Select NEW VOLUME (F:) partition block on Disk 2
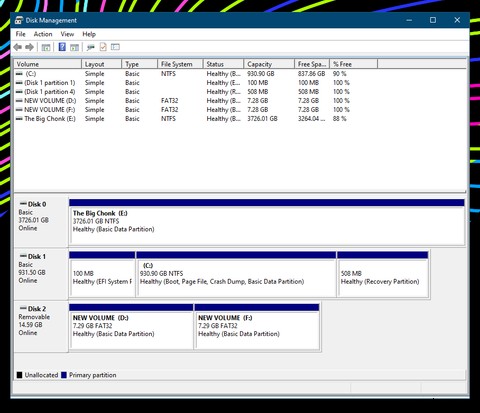Viewport: 480px width, 413px height. click(257, 327)
